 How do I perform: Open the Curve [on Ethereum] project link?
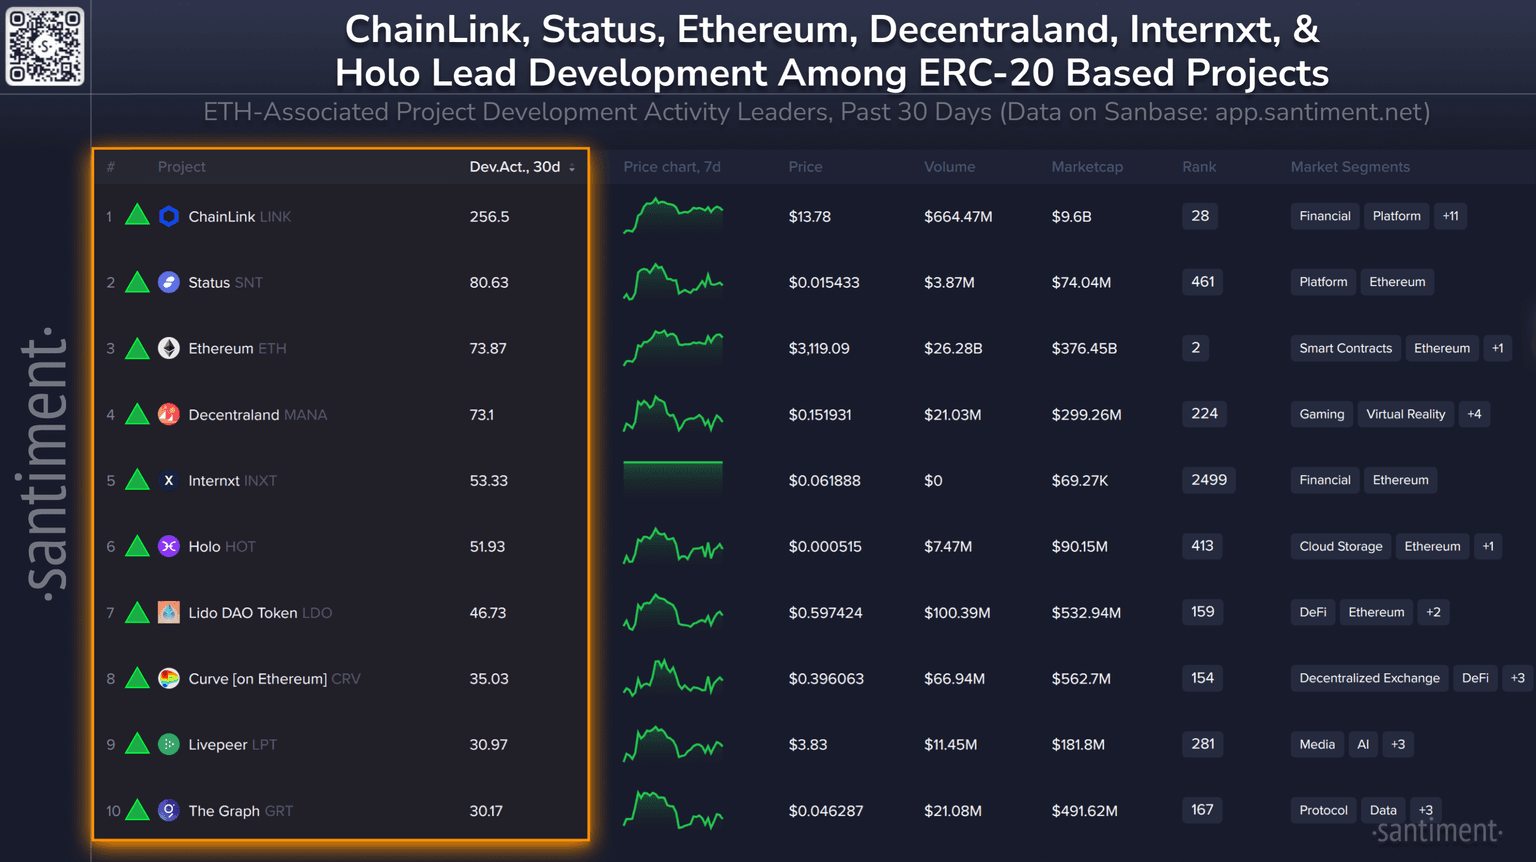click(x=257, y=679)
